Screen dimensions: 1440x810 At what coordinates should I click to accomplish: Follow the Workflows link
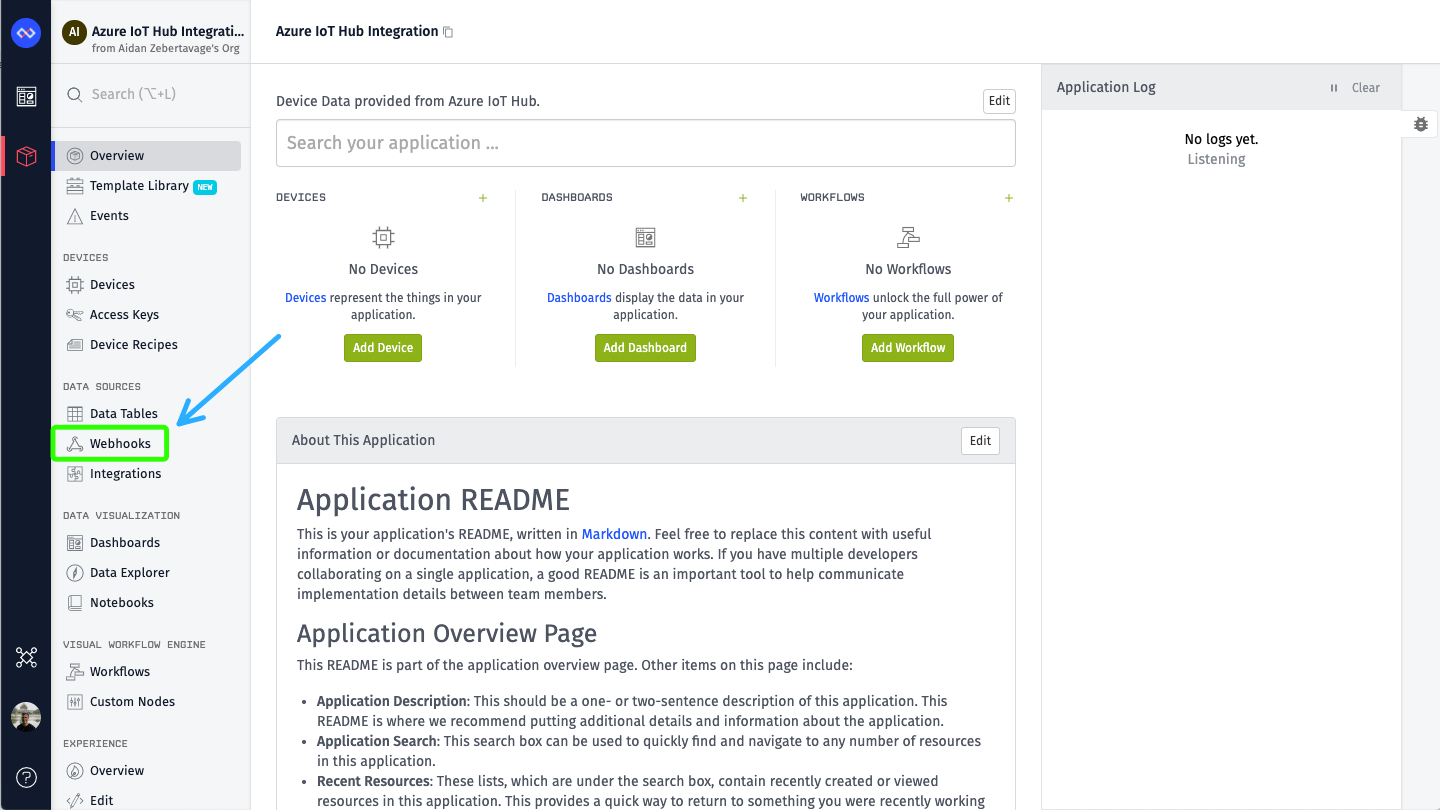[x=841, y=298]
